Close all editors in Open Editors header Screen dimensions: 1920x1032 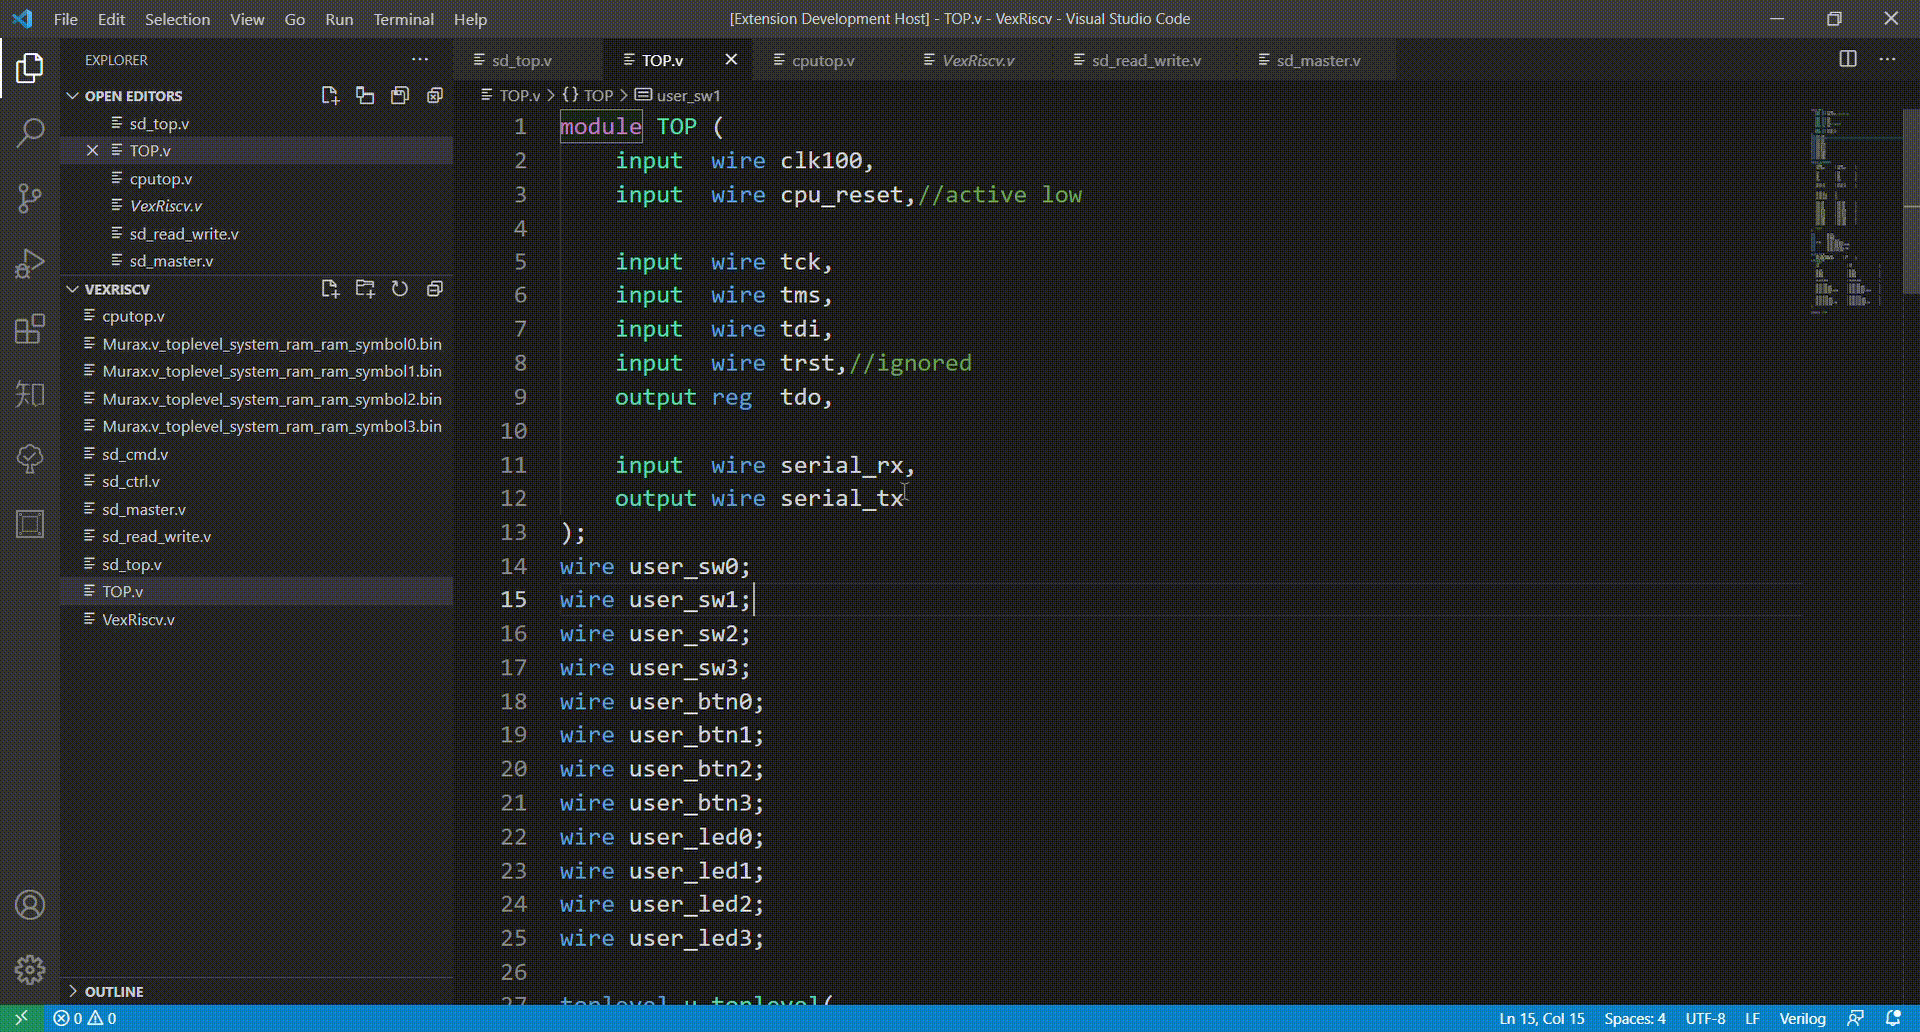click(x=435, y=96)
